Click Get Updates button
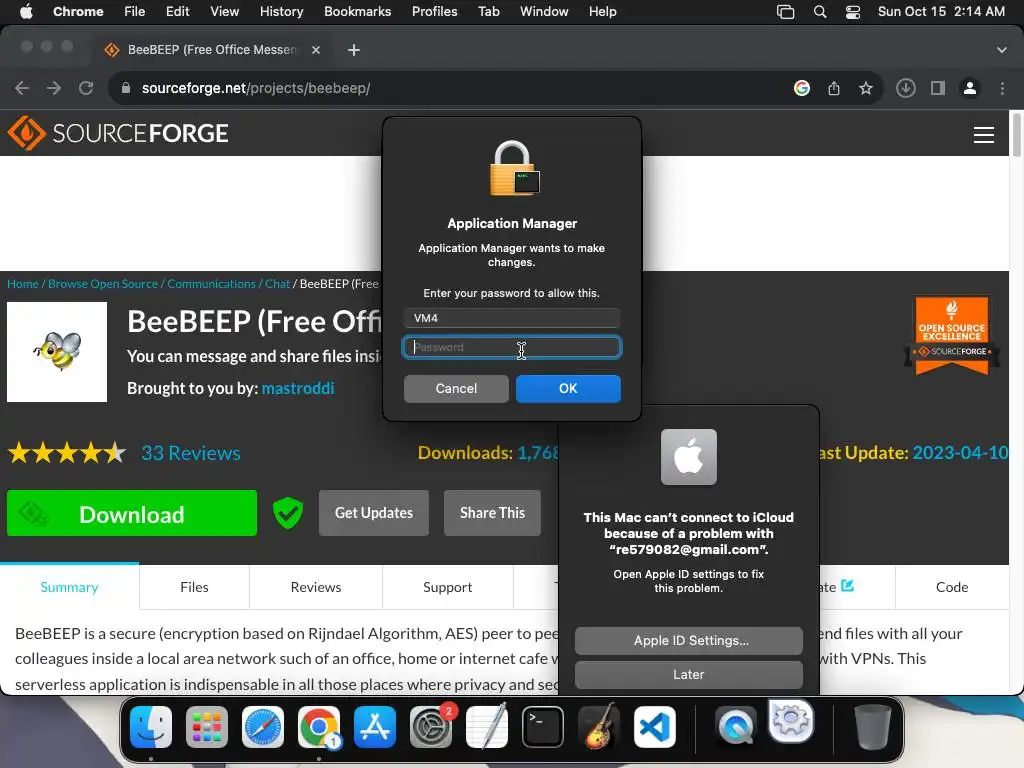 [x=374, y=513]
